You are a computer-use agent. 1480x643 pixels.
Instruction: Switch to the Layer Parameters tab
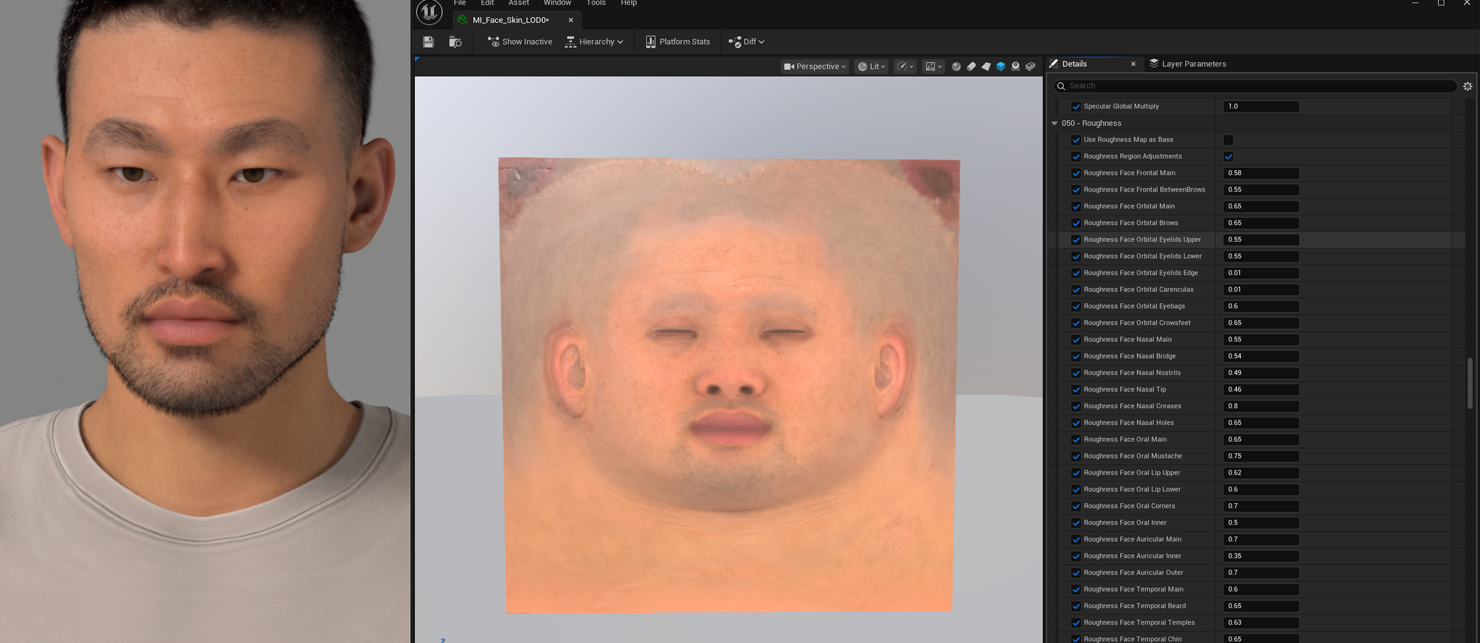coord(1193,64)
